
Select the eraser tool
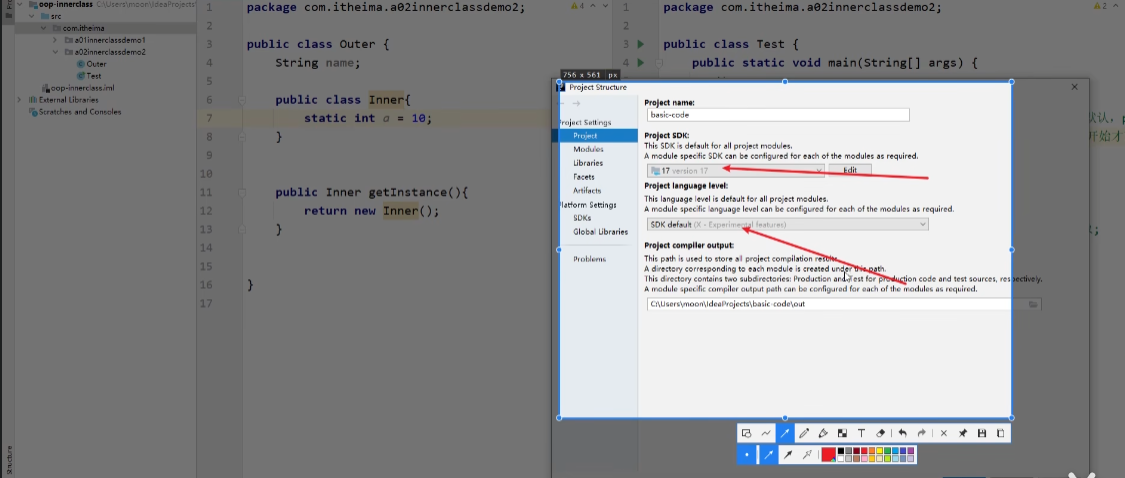click(880, 433)
